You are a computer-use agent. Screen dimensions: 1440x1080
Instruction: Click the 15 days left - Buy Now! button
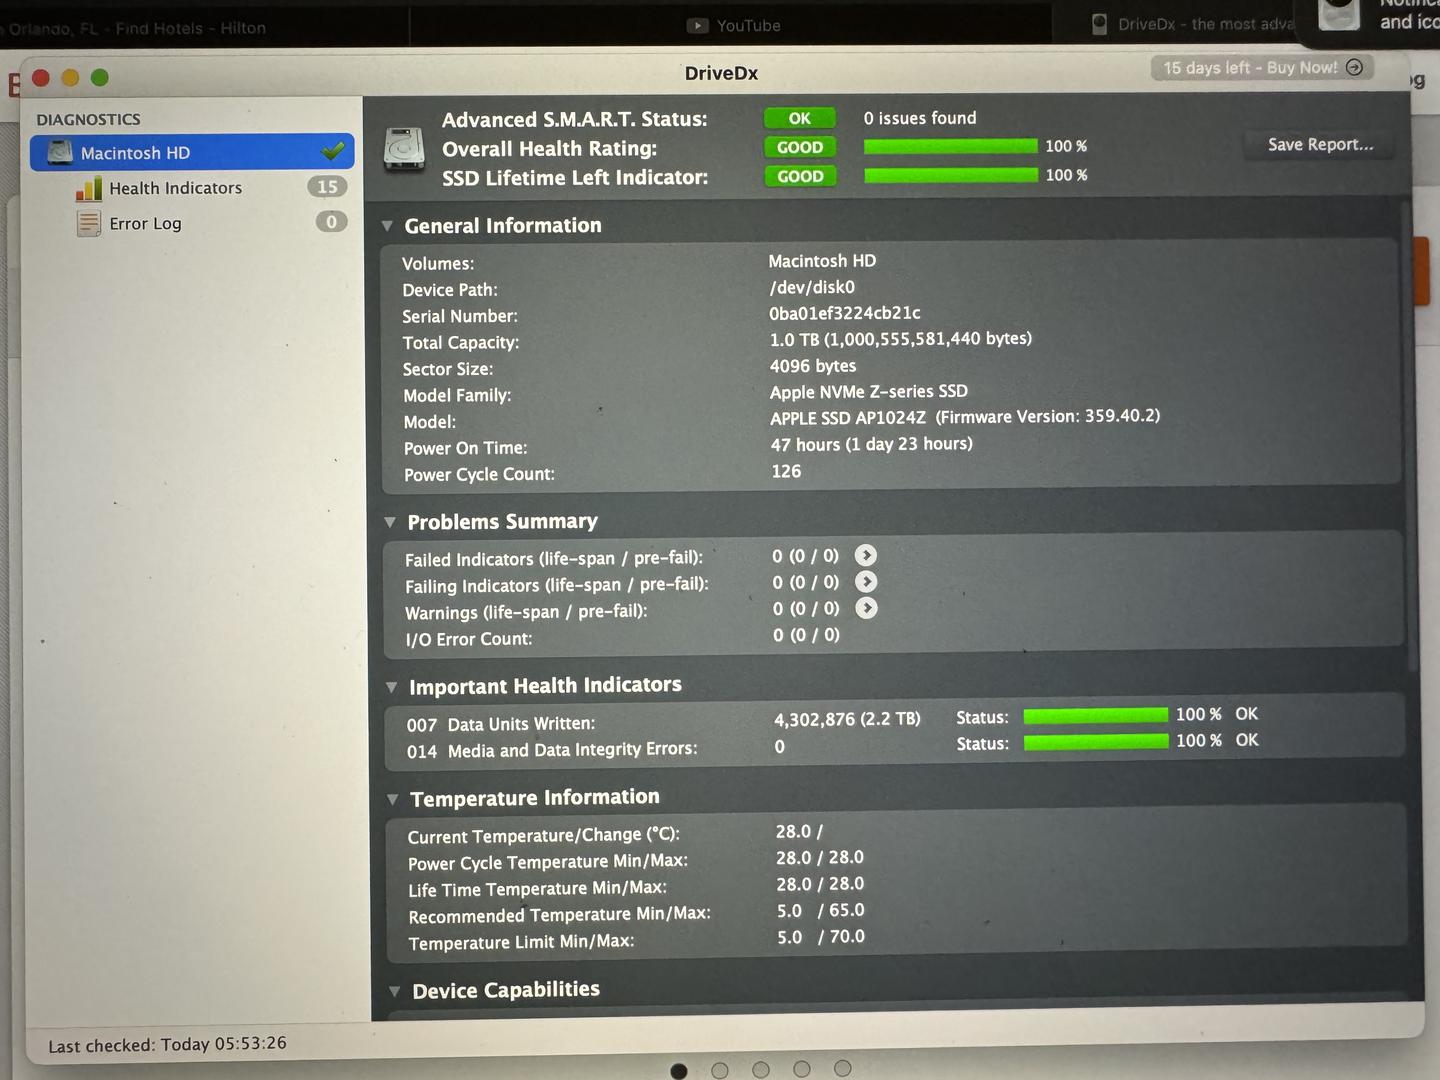[x=1262, y=68]
